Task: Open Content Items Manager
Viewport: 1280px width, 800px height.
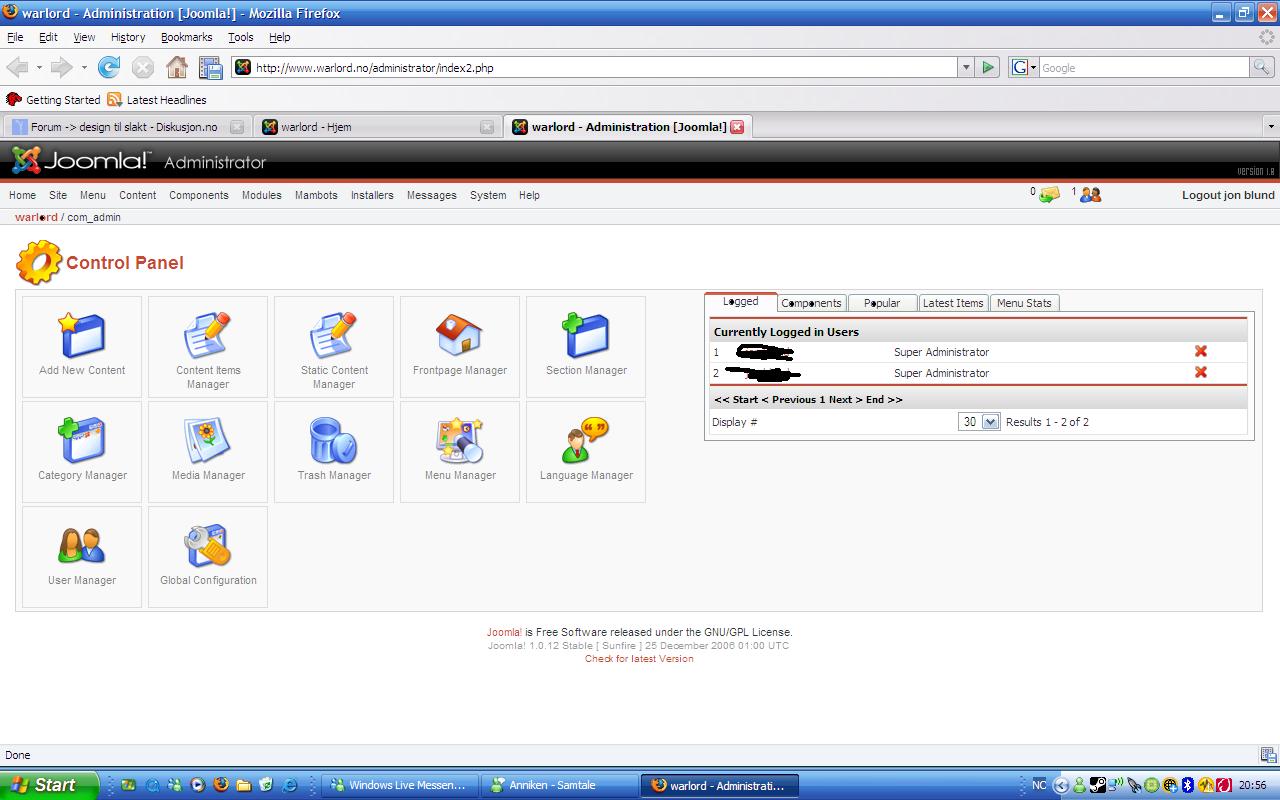Action: [208, 346]
